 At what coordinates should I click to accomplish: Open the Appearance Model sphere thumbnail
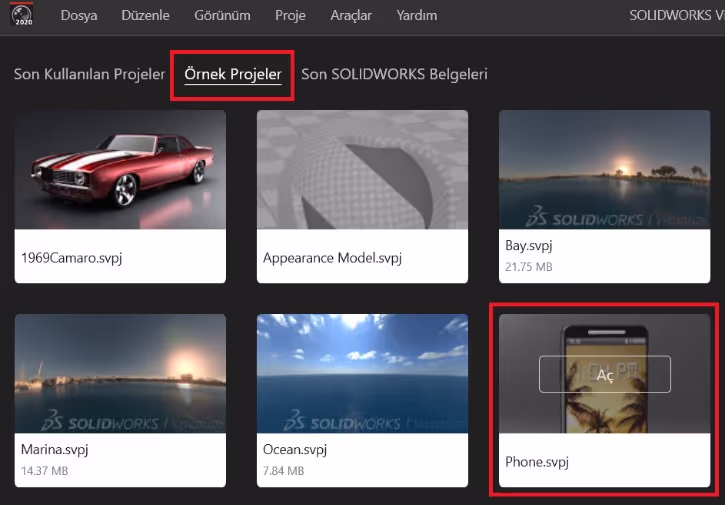coord(362,170)
